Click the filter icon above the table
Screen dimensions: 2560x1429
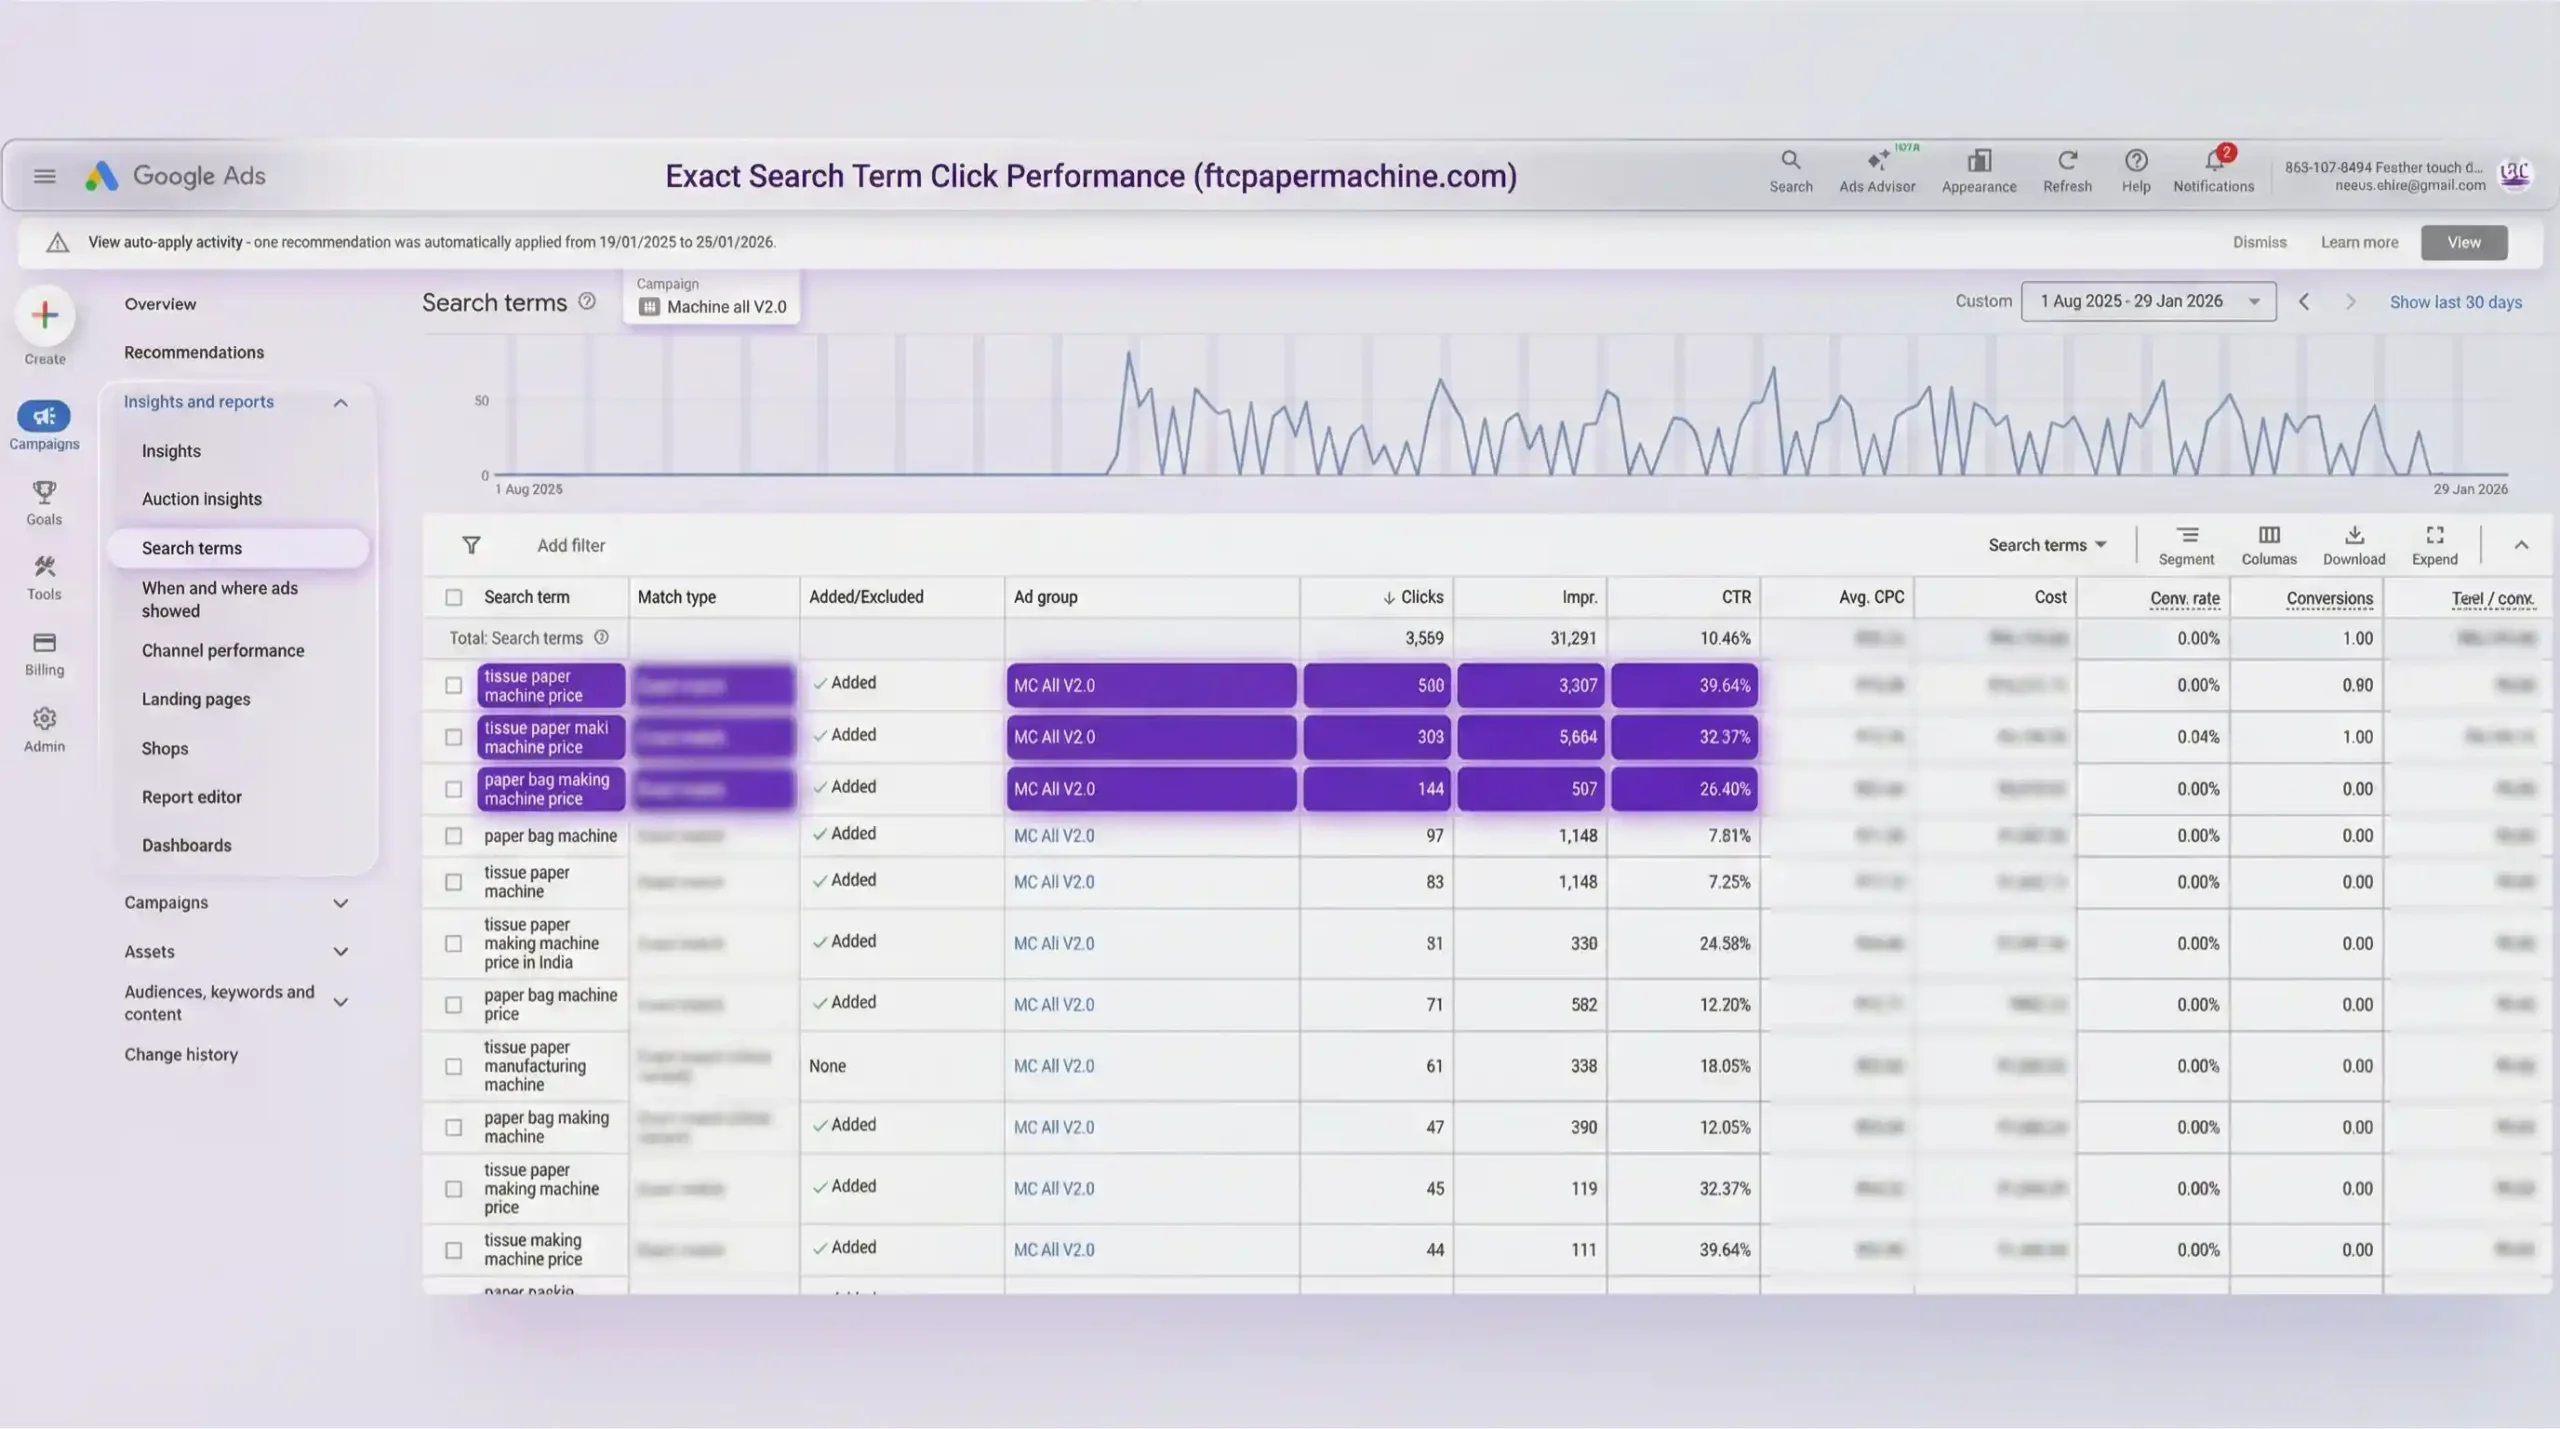coord(471,545)
